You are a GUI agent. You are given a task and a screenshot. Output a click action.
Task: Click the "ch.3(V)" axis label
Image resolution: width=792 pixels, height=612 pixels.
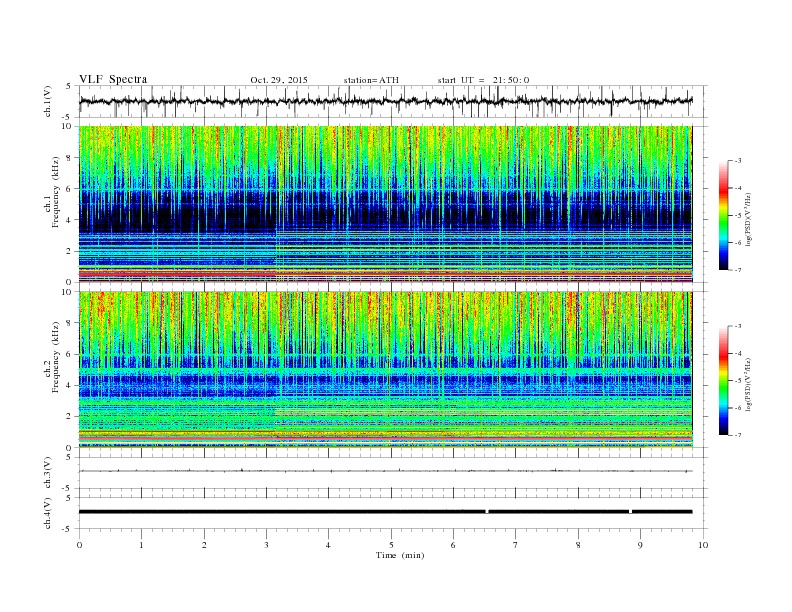click(x=48, y=473)
